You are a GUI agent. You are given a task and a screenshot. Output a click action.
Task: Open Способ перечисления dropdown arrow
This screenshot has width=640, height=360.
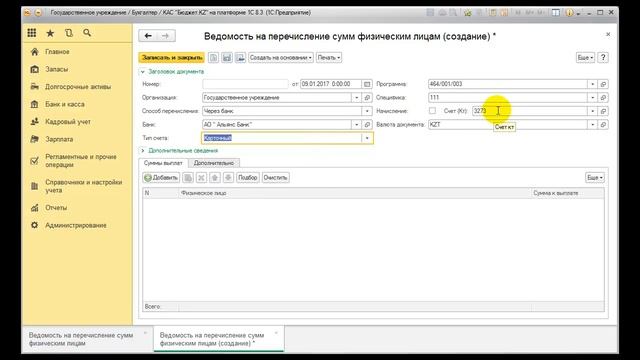click(x=367, y=111)
